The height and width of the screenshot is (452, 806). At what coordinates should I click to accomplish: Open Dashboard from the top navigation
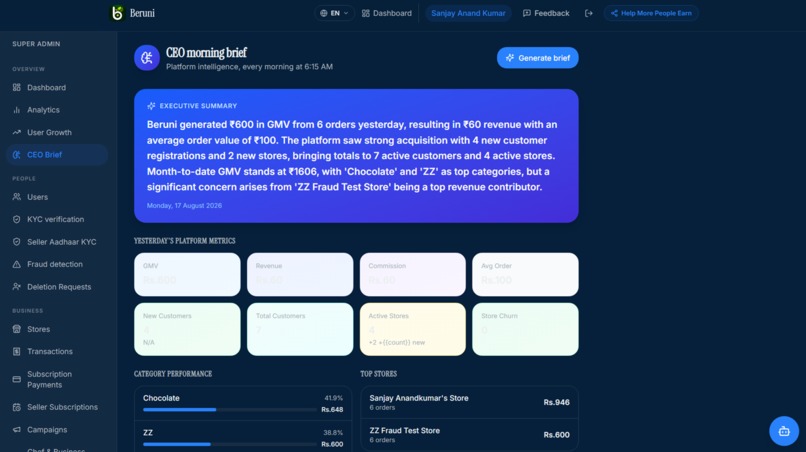pos(387,13)
